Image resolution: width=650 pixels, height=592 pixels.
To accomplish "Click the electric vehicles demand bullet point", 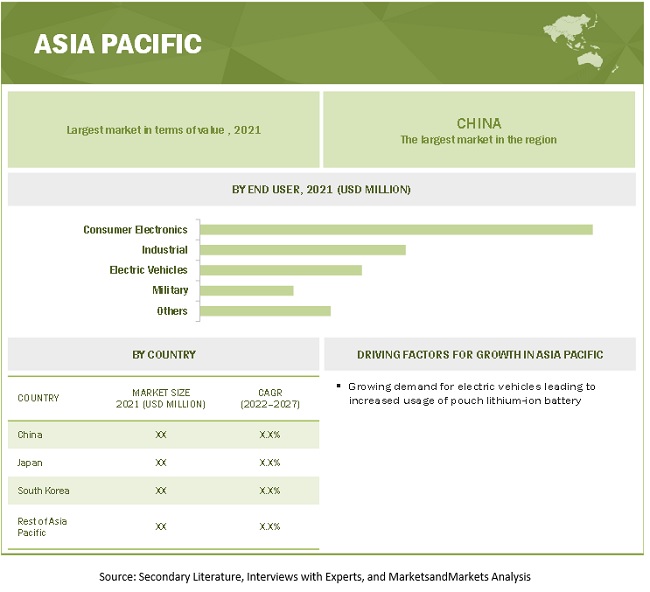I will pos(472,393).
